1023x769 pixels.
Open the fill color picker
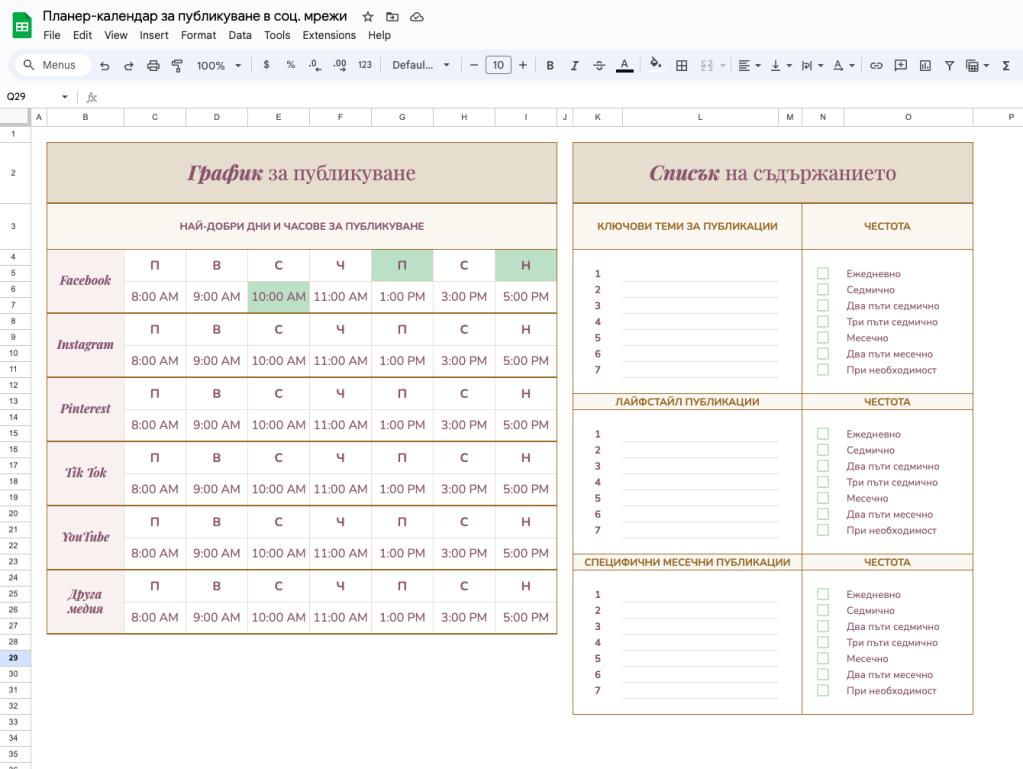[x=655, y=65]
